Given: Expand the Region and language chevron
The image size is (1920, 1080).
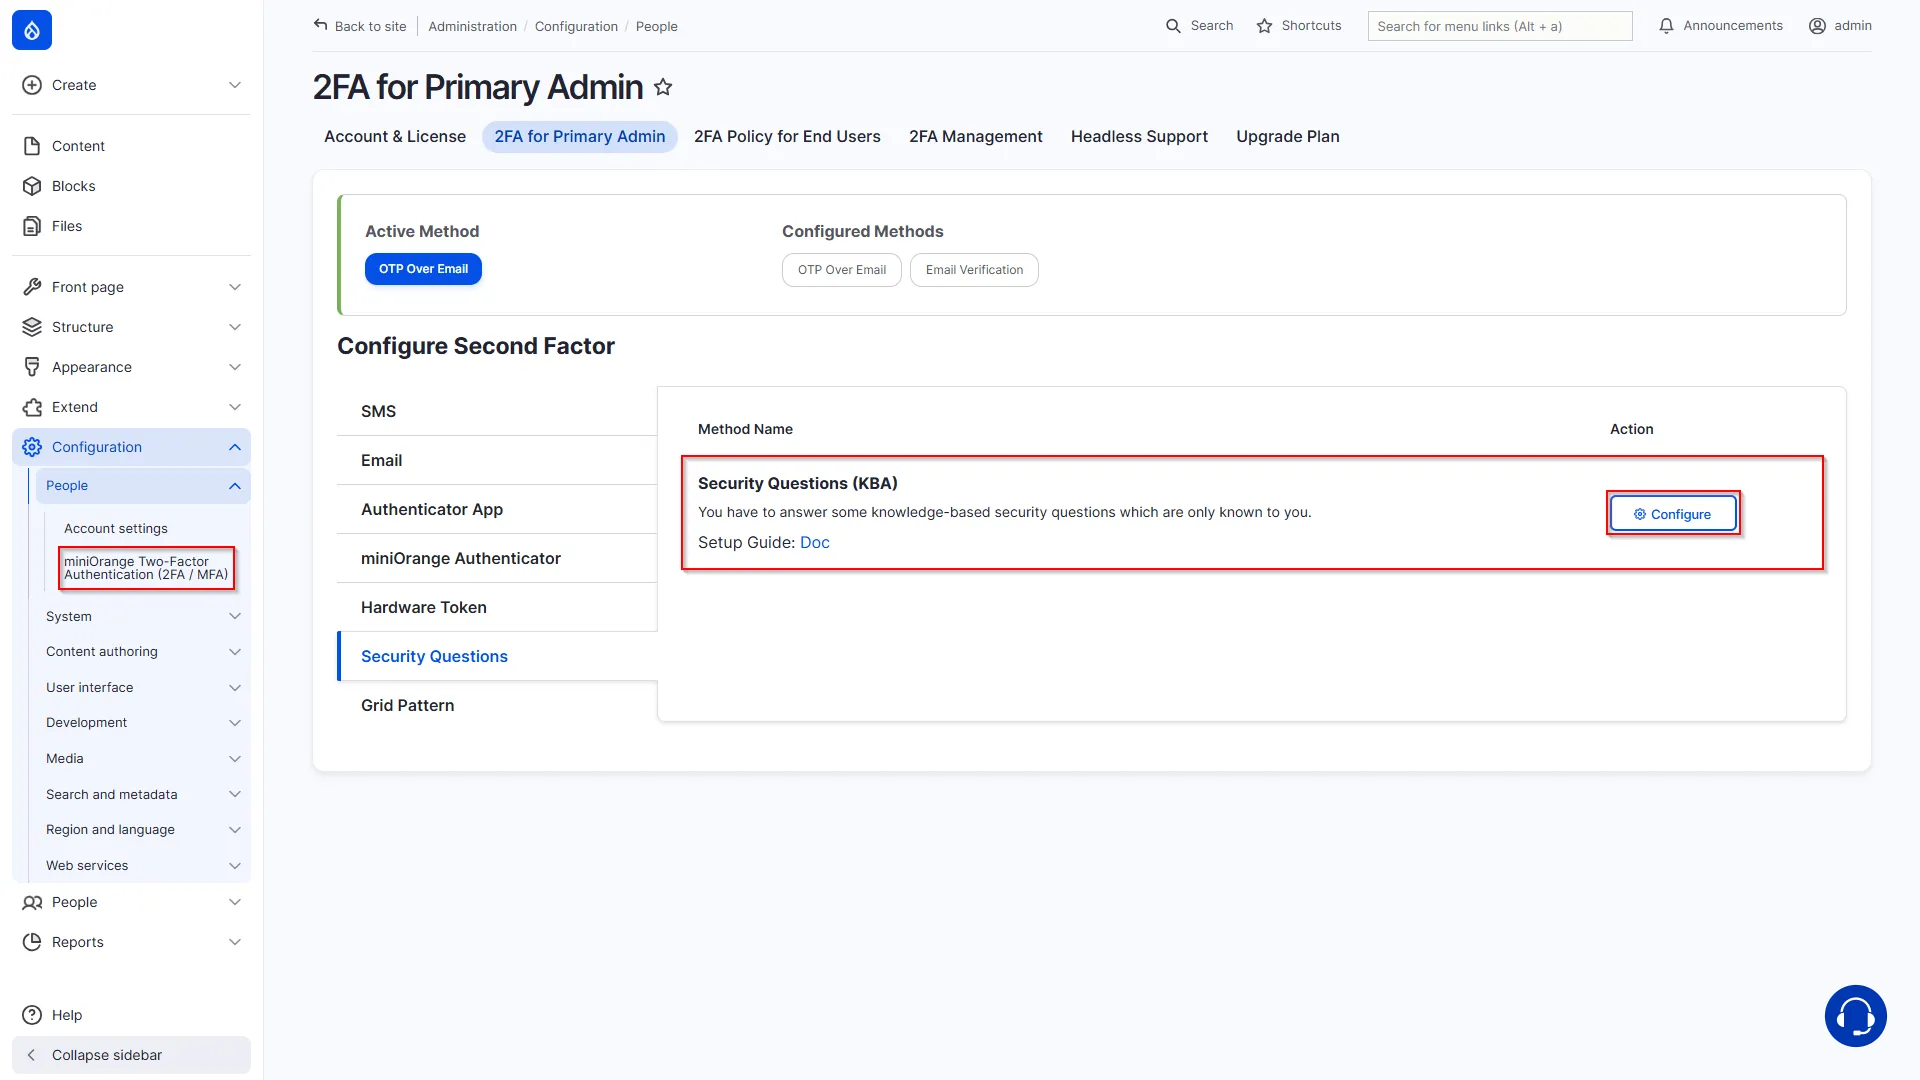Looking at the screenshot, I should point(235,830).
